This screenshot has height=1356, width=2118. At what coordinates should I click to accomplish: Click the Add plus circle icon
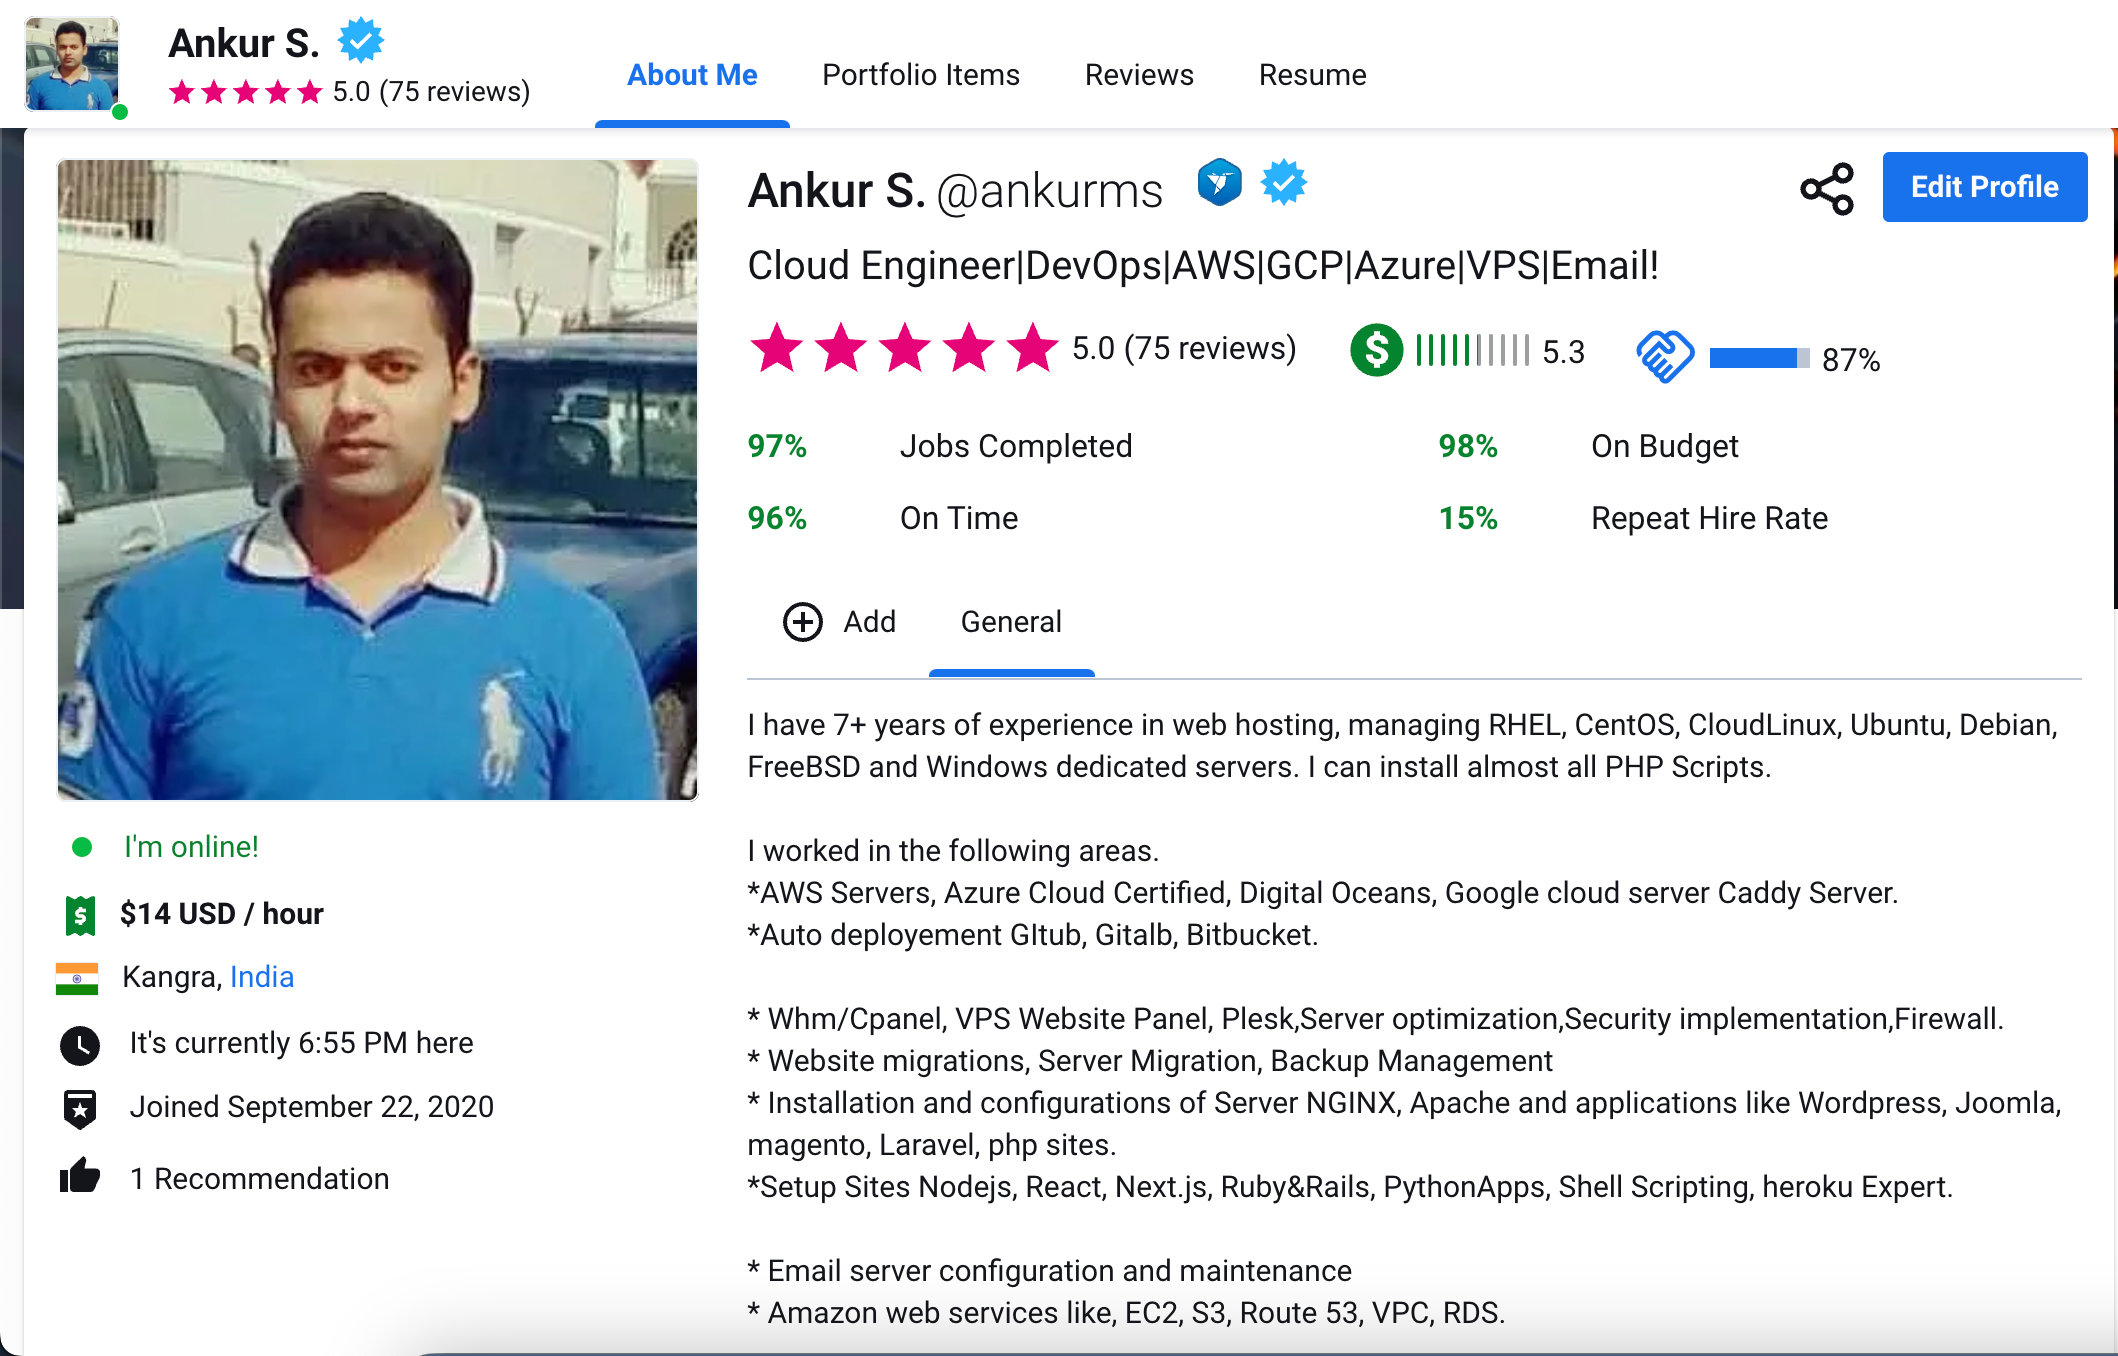point(802,622)
